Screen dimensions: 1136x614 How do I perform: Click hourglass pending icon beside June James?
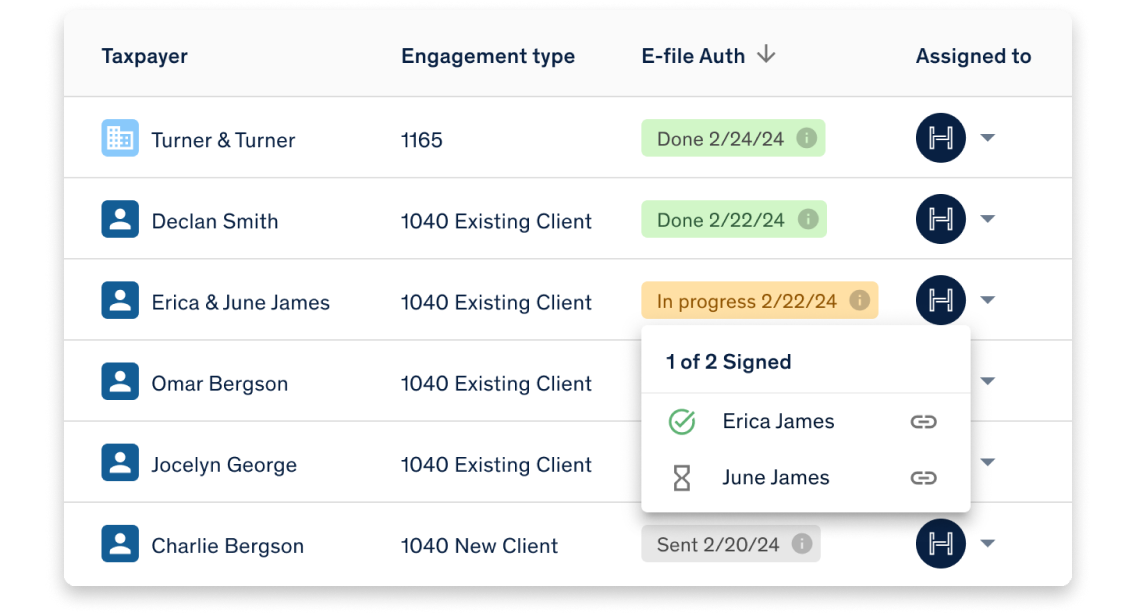click(682, 478)
